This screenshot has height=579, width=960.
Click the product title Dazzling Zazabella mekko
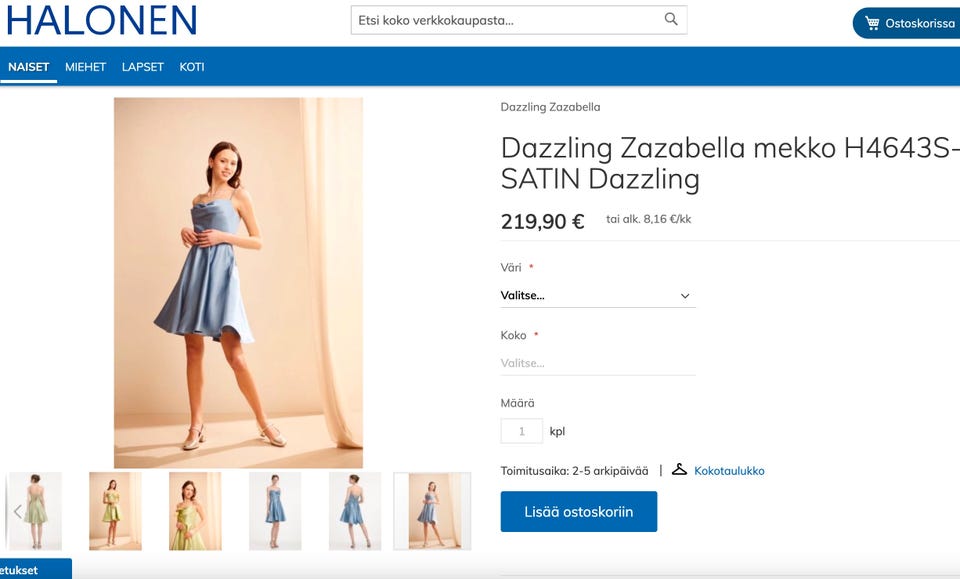[x=730, y=163]
